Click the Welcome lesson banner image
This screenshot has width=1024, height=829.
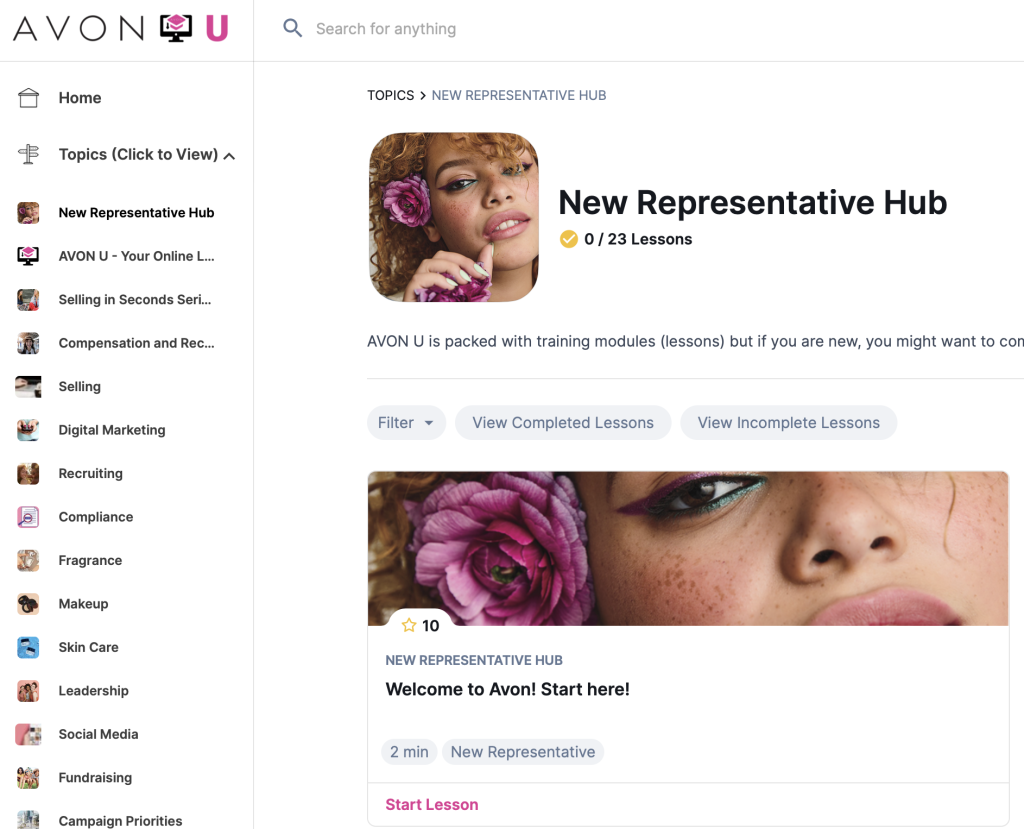(x=688, y=548)
